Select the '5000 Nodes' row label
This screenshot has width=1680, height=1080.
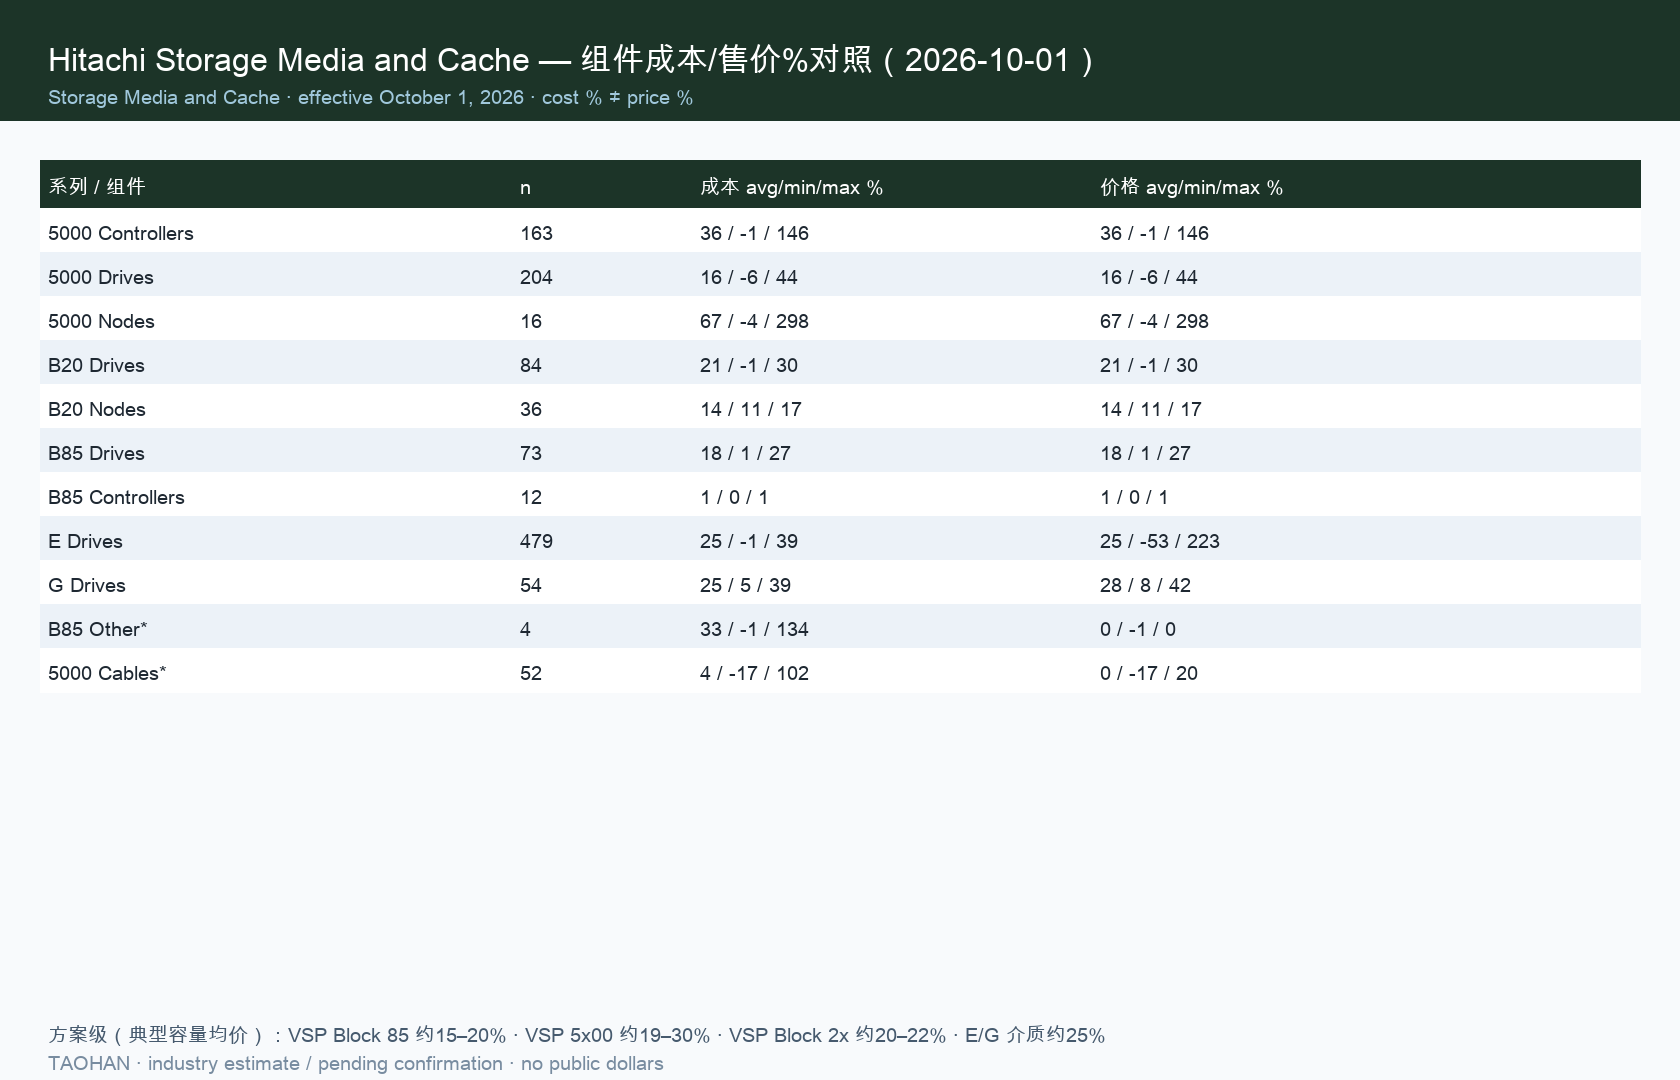click(x=101, y=321)
